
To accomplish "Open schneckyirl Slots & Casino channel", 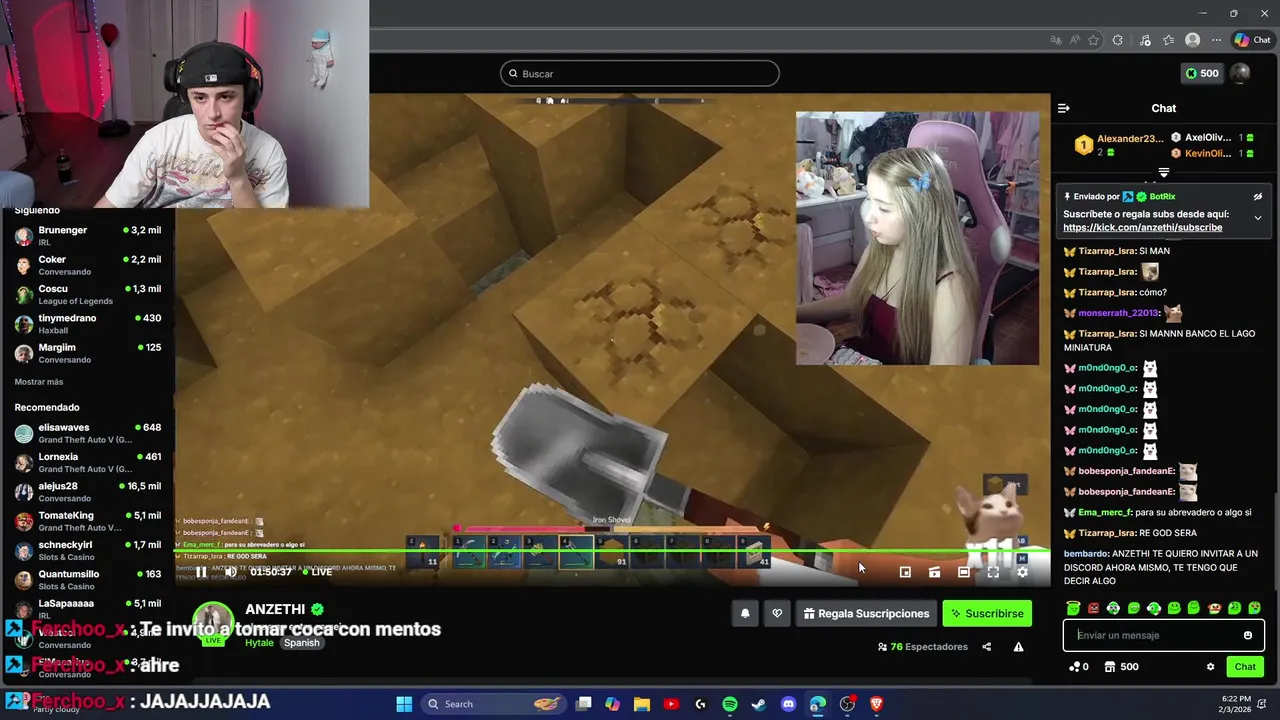I will (88, 550).
